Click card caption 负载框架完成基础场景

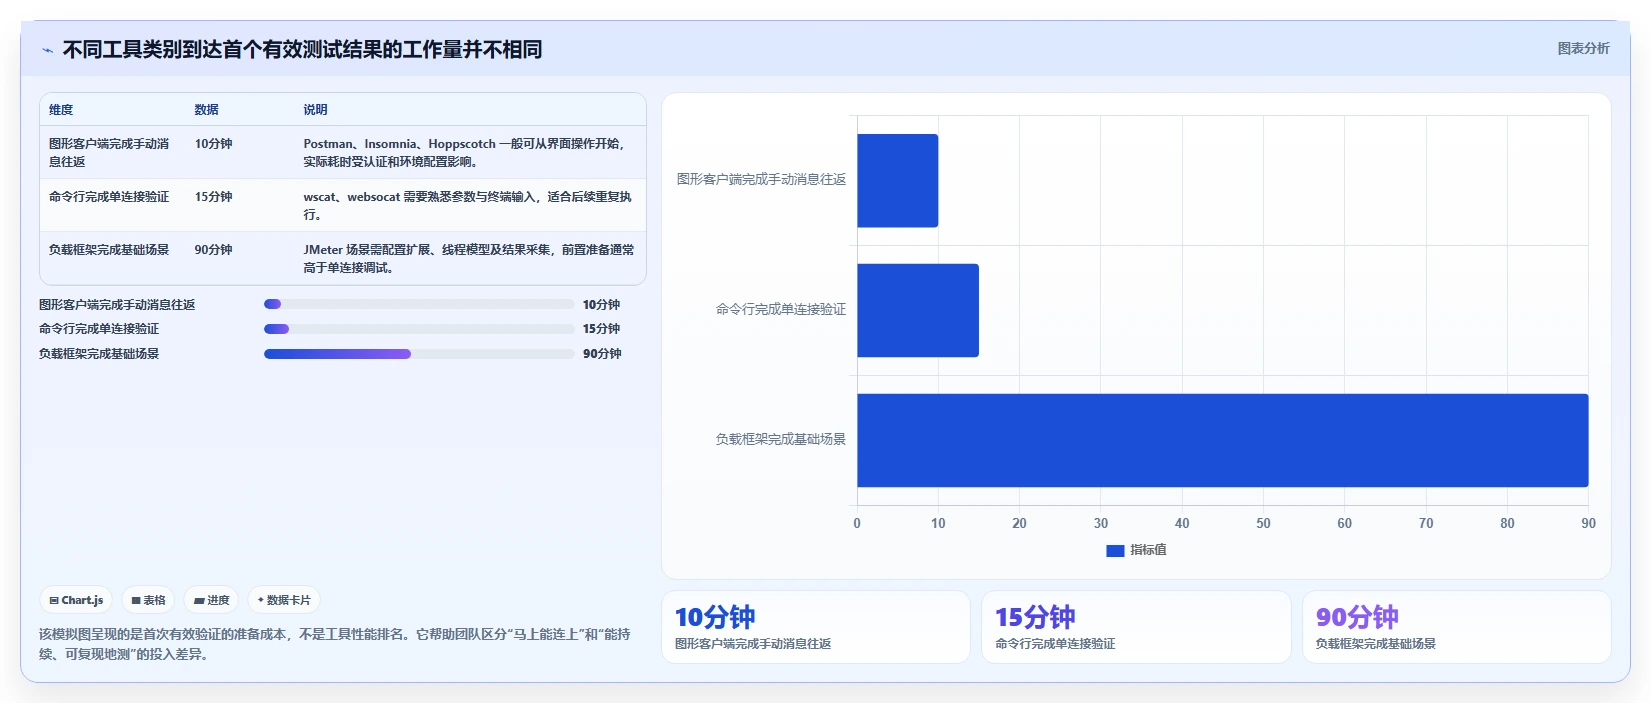click(1376, 644)
